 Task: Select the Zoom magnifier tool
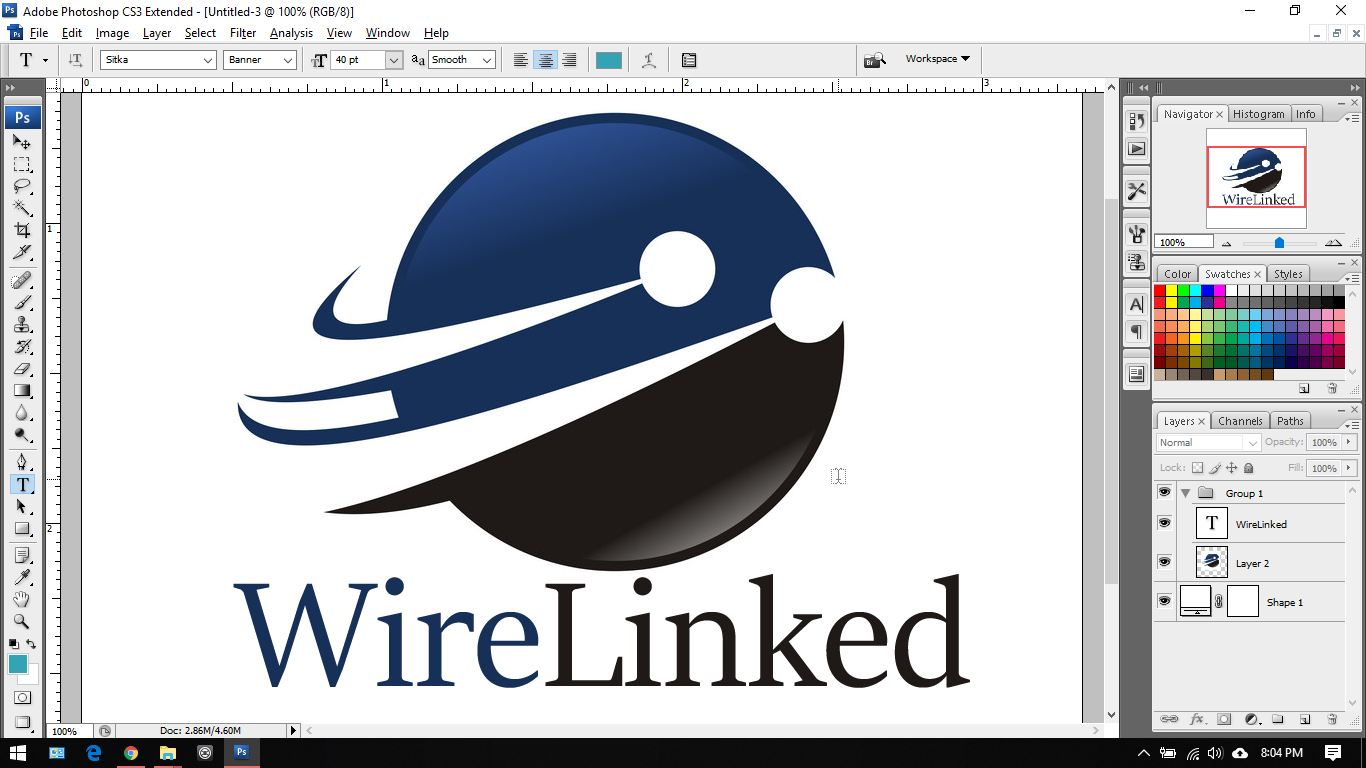point(22,621)
